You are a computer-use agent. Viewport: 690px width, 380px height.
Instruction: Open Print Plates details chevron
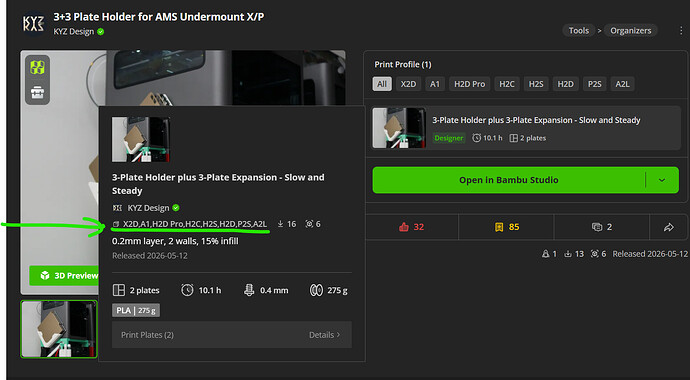coord(338,335)
